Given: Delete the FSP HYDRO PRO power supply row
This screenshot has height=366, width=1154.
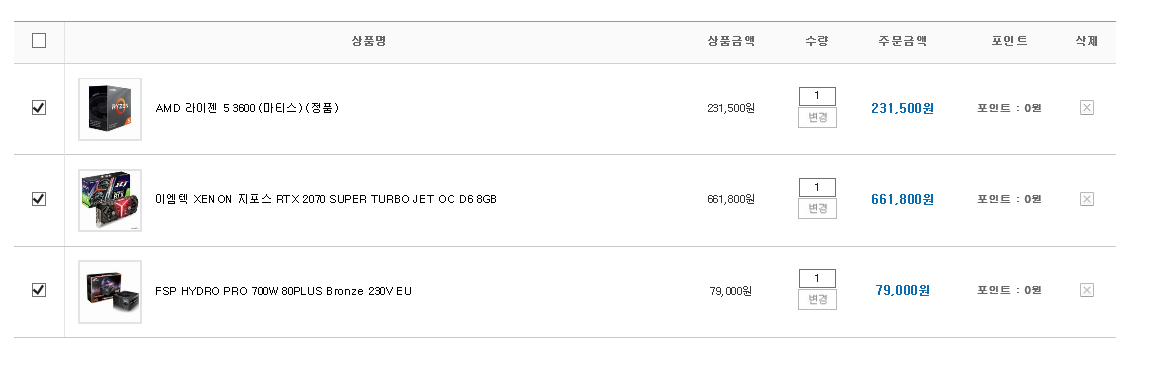Looking at the screenshot, I should point(1086,290).
